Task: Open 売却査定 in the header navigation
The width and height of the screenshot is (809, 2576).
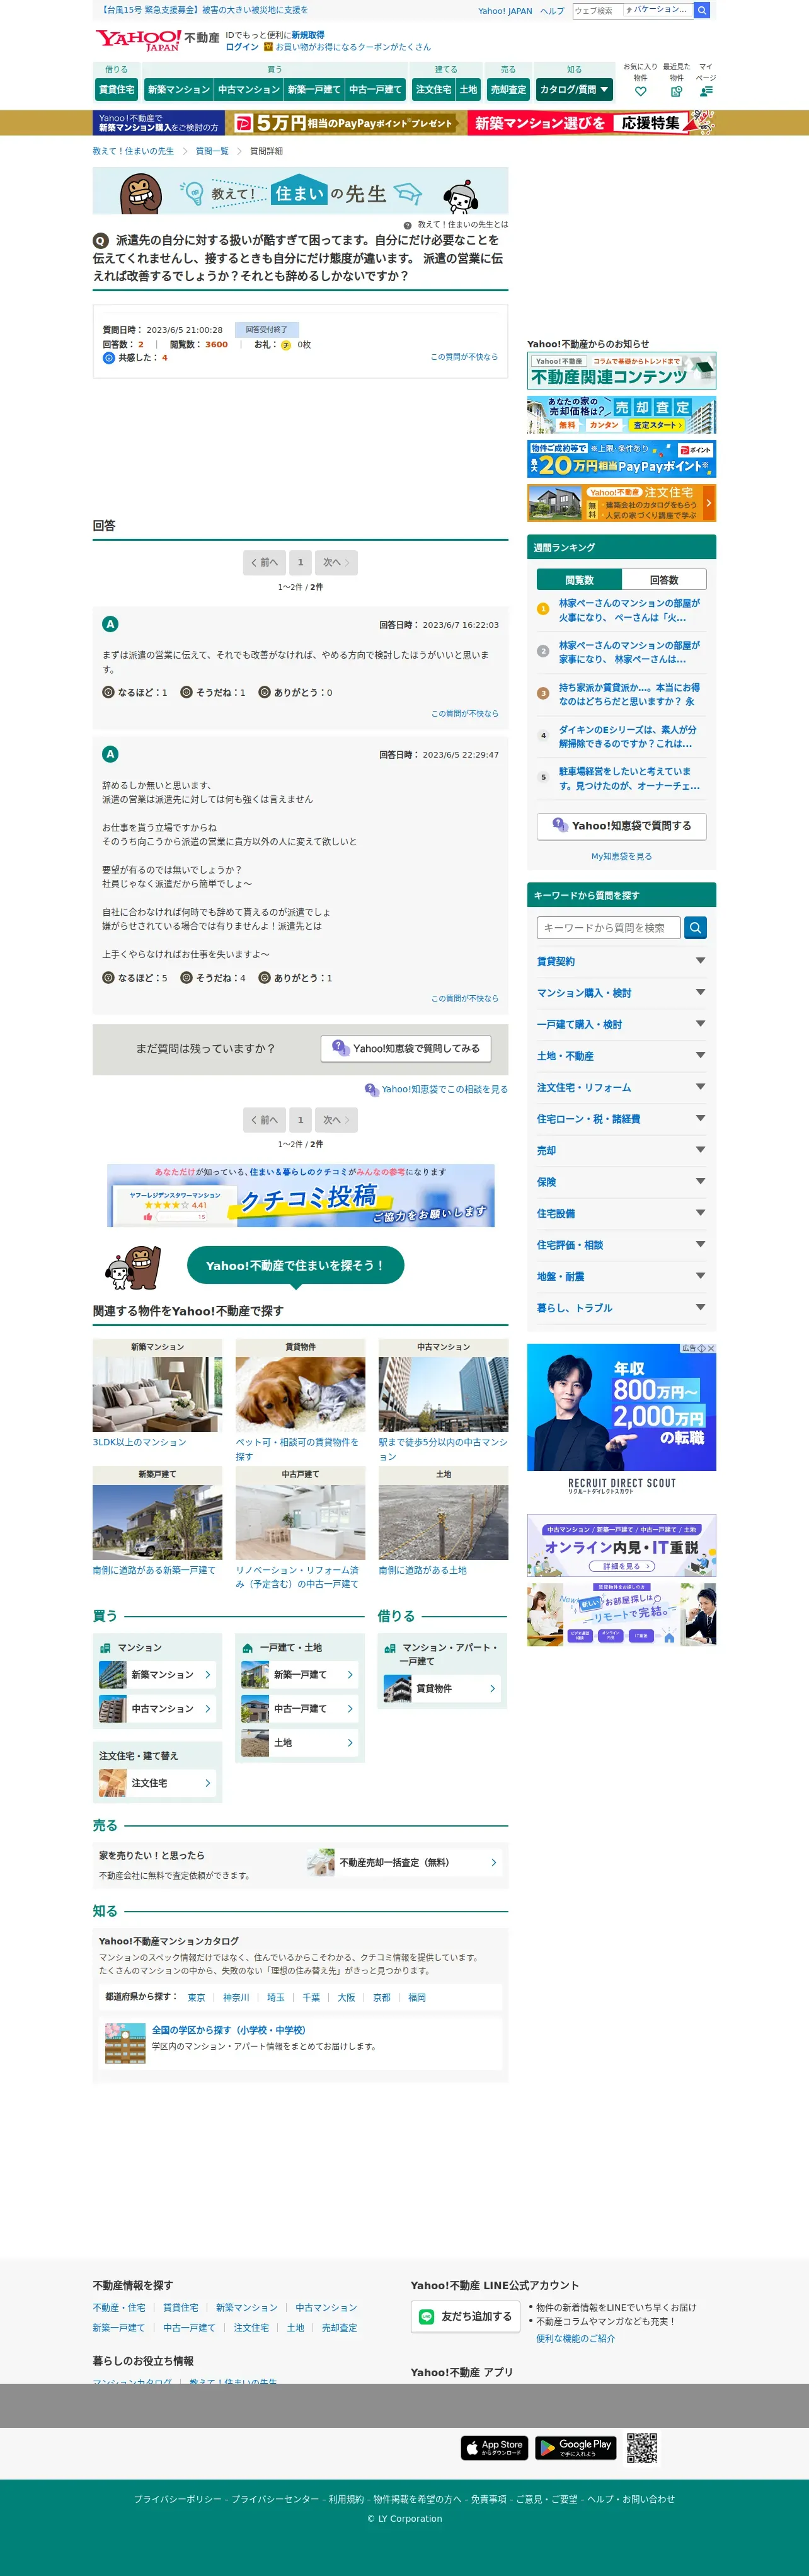Action: [x=508, y=90]
